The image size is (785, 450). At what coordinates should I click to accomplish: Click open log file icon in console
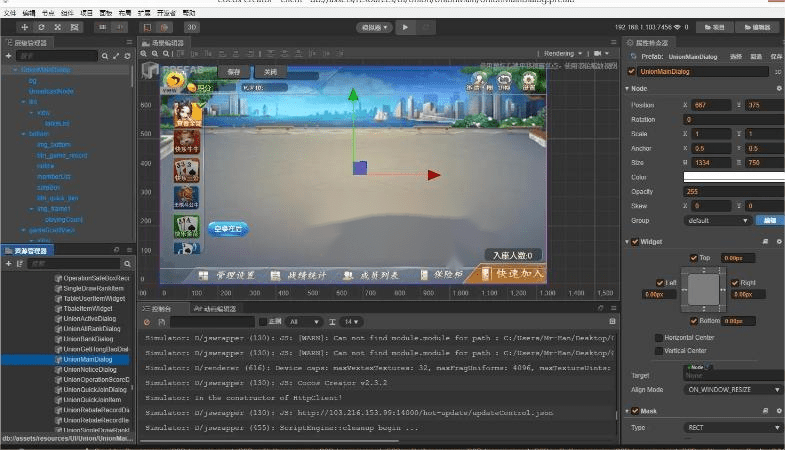pyautogui.click(x=161, y=322)
